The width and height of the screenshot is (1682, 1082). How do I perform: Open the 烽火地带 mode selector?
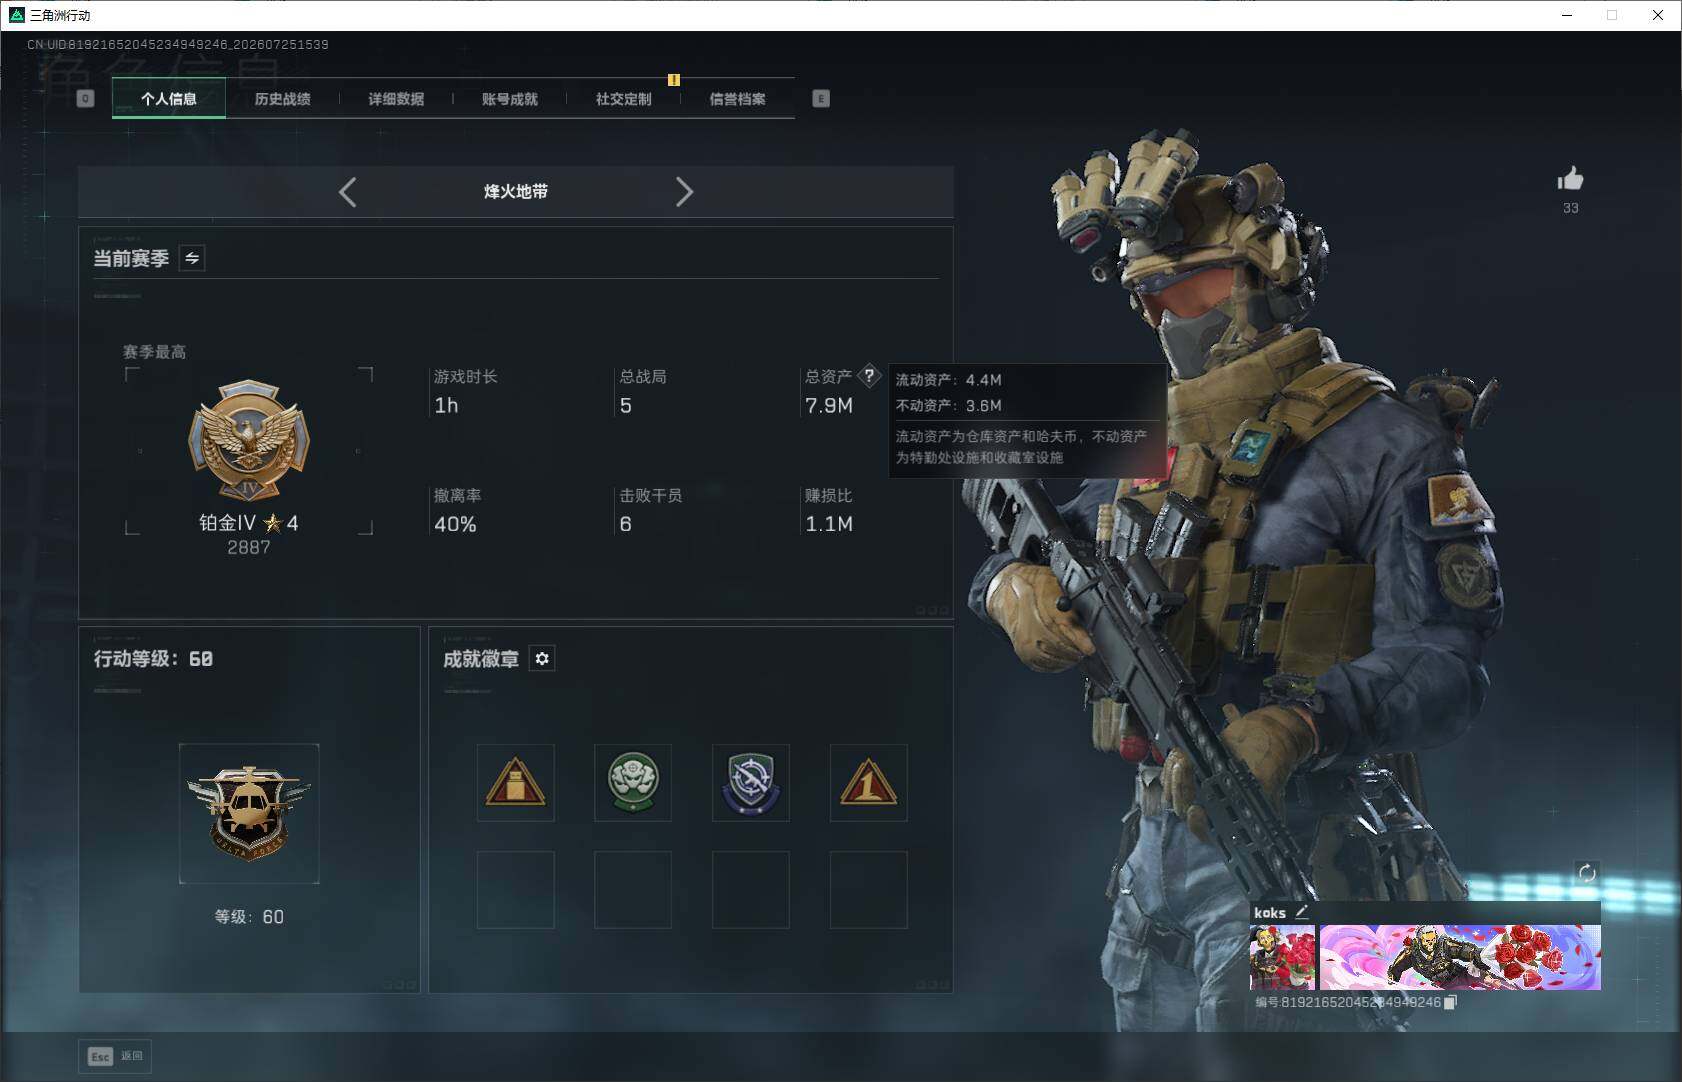coord(516,192)
